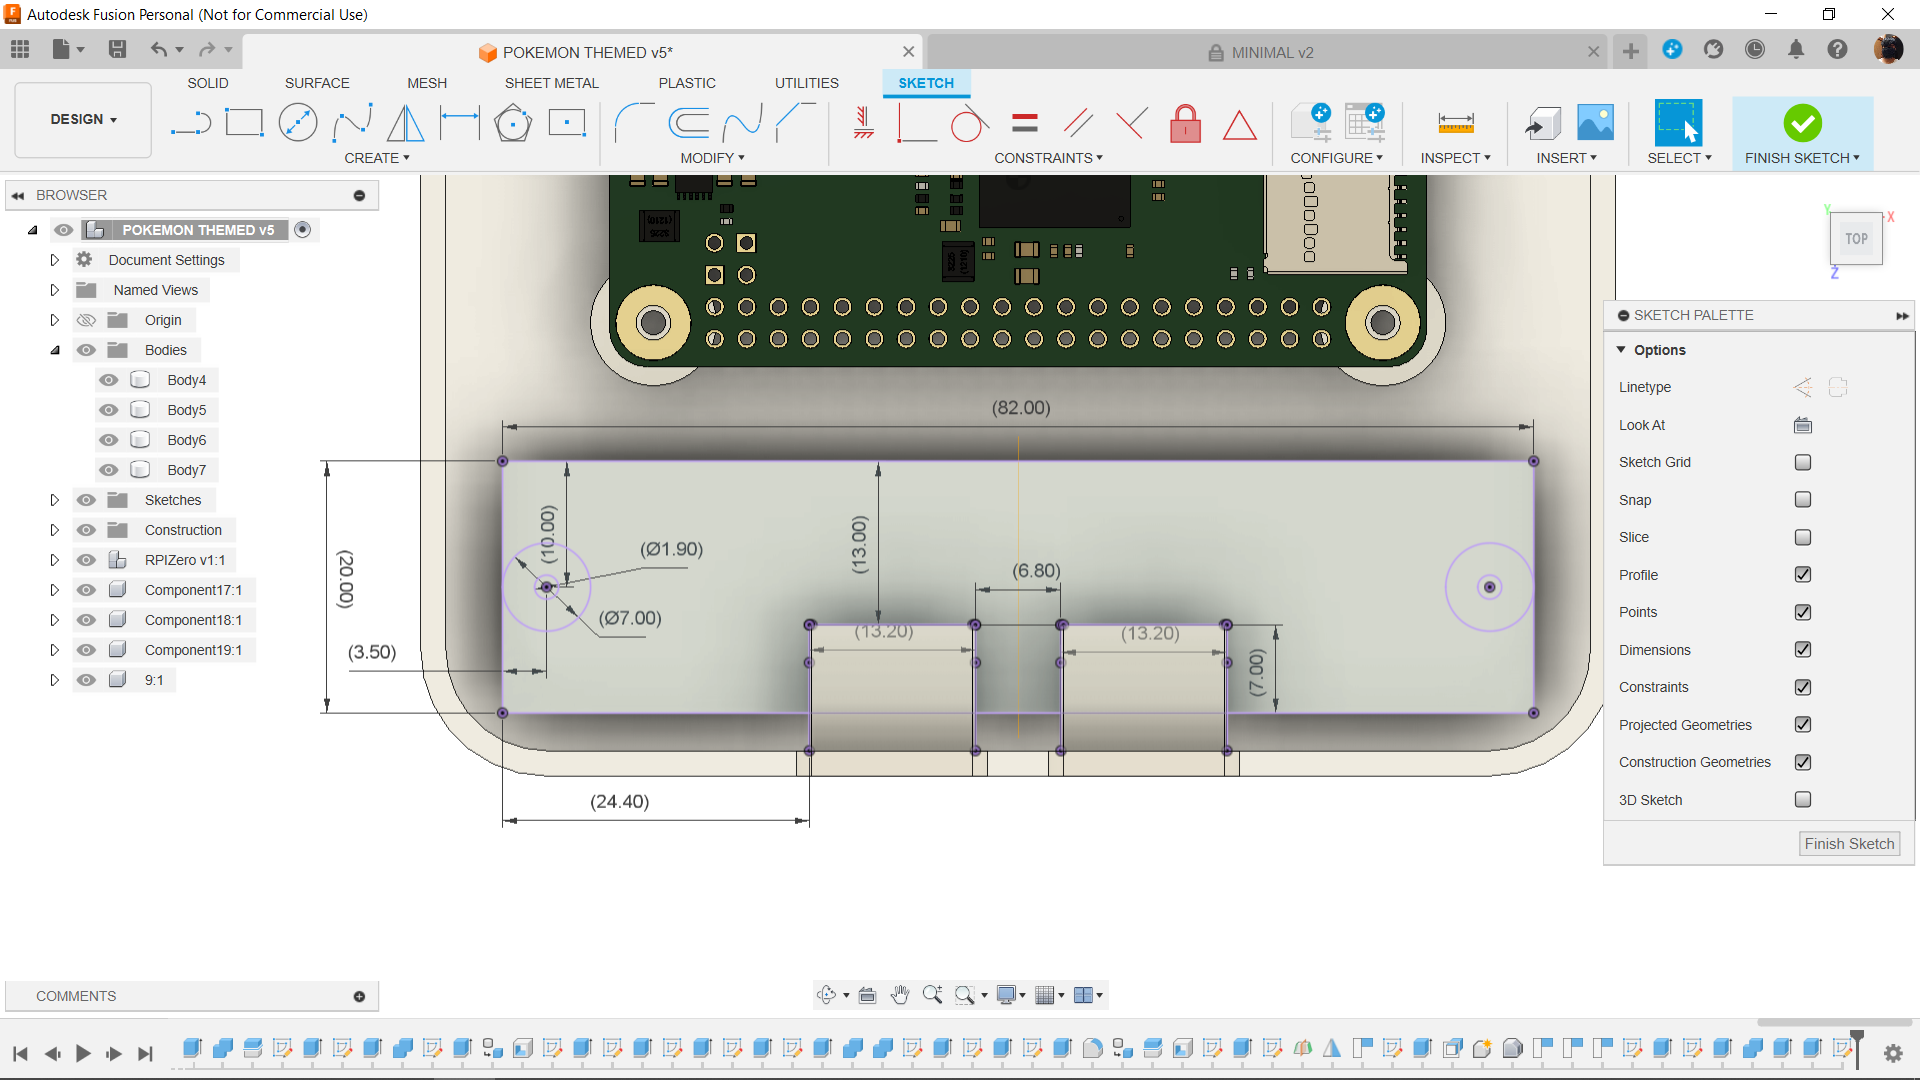Expand the Sketches folder in browser
Screen dimensions: 1920x1080
click(x=54, y=500)
